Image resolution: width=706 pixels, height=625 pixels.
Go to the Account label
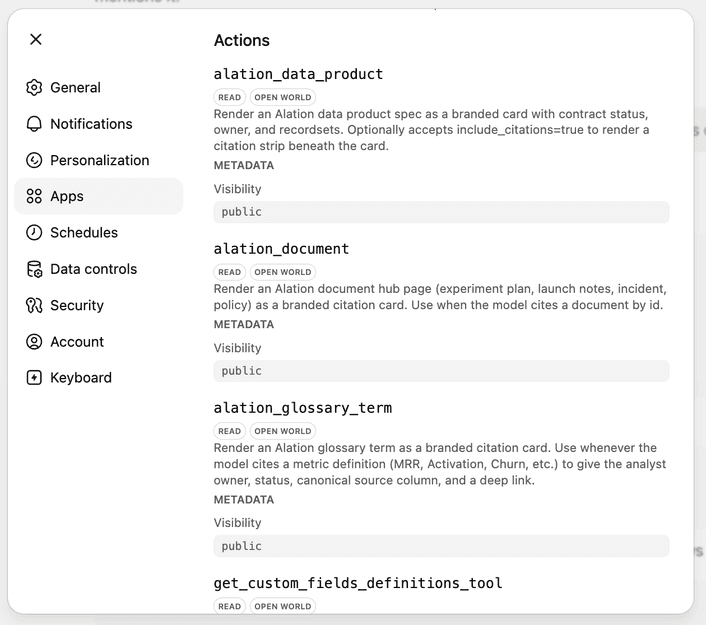pyautogui.click(x=77, y=342)
